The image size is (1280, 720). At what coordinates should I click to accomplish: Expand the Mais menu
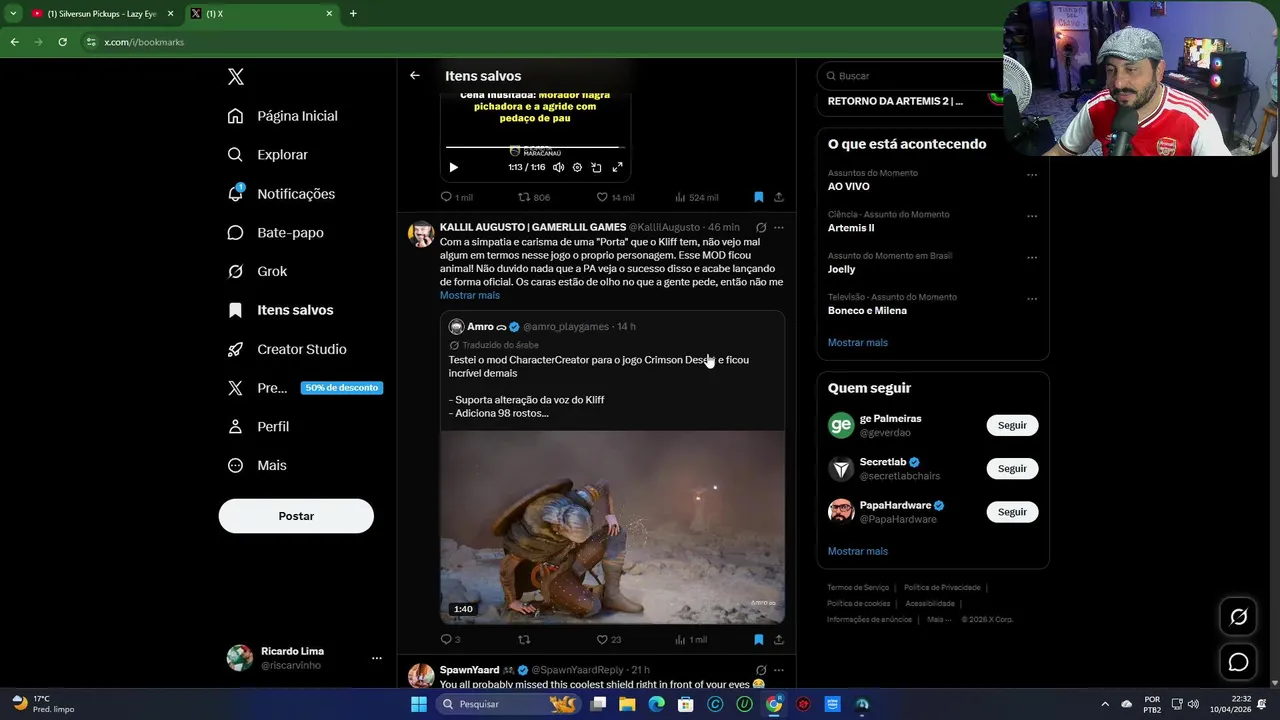pos(258,466)
